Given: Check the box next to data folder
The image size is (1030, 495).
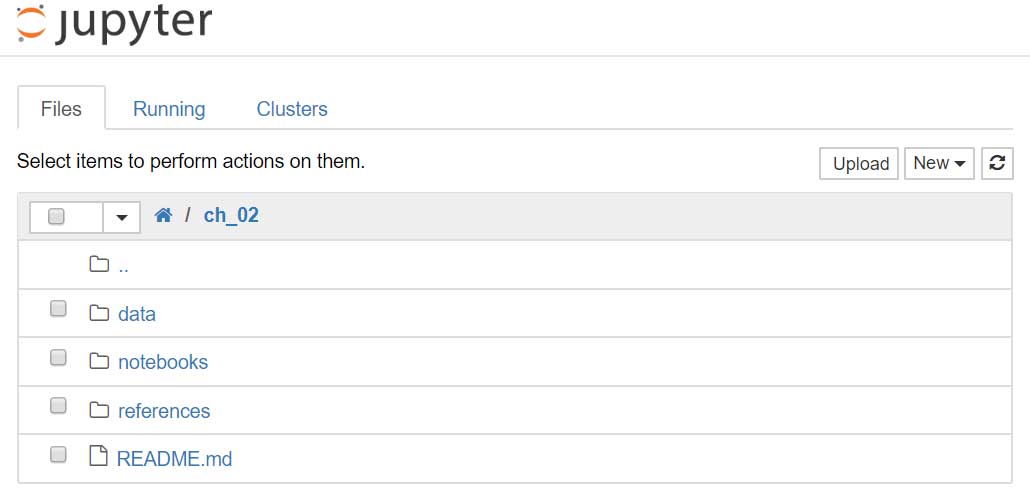Looking at the screenshot, I should pos(58,310).
